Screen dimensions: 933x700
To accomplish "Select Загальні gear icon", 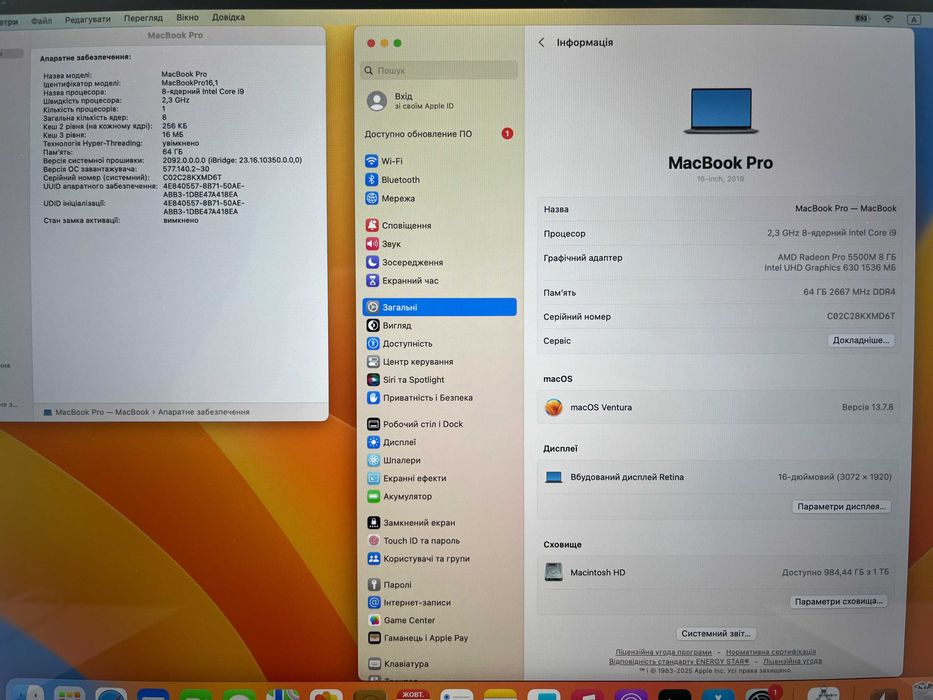I will pyautogui.click(x=372, y=307).
